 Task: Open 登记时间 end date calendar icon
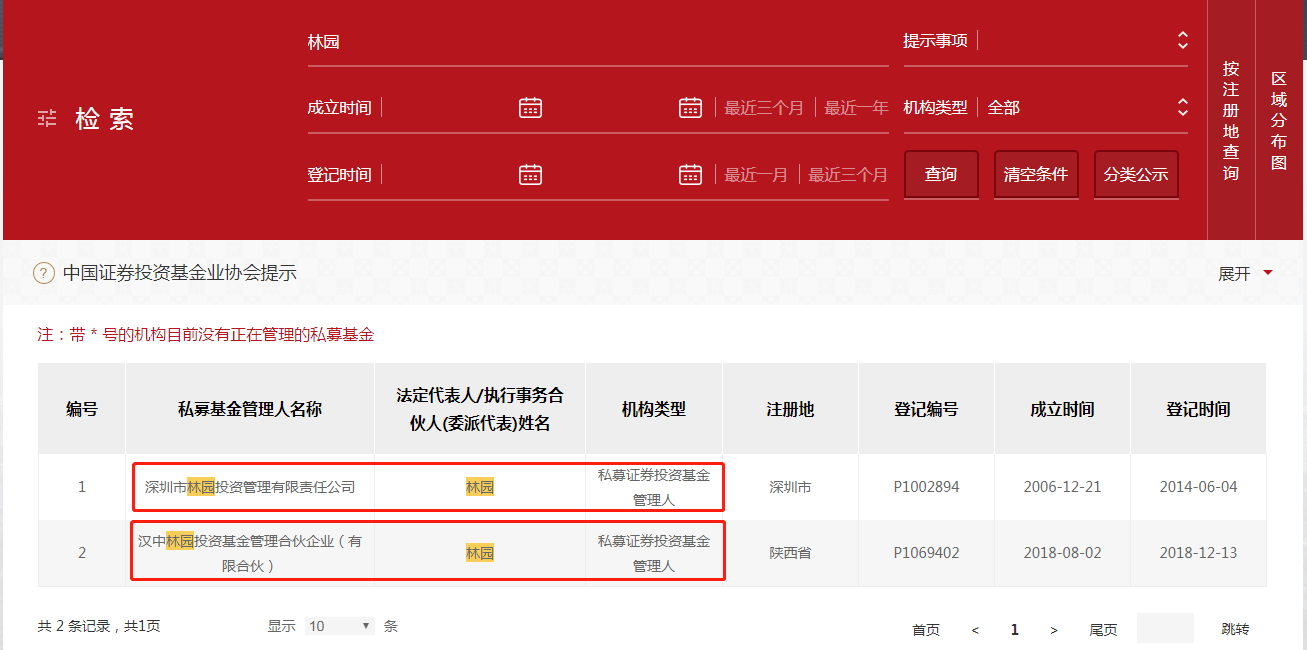(x=690, y=174)
